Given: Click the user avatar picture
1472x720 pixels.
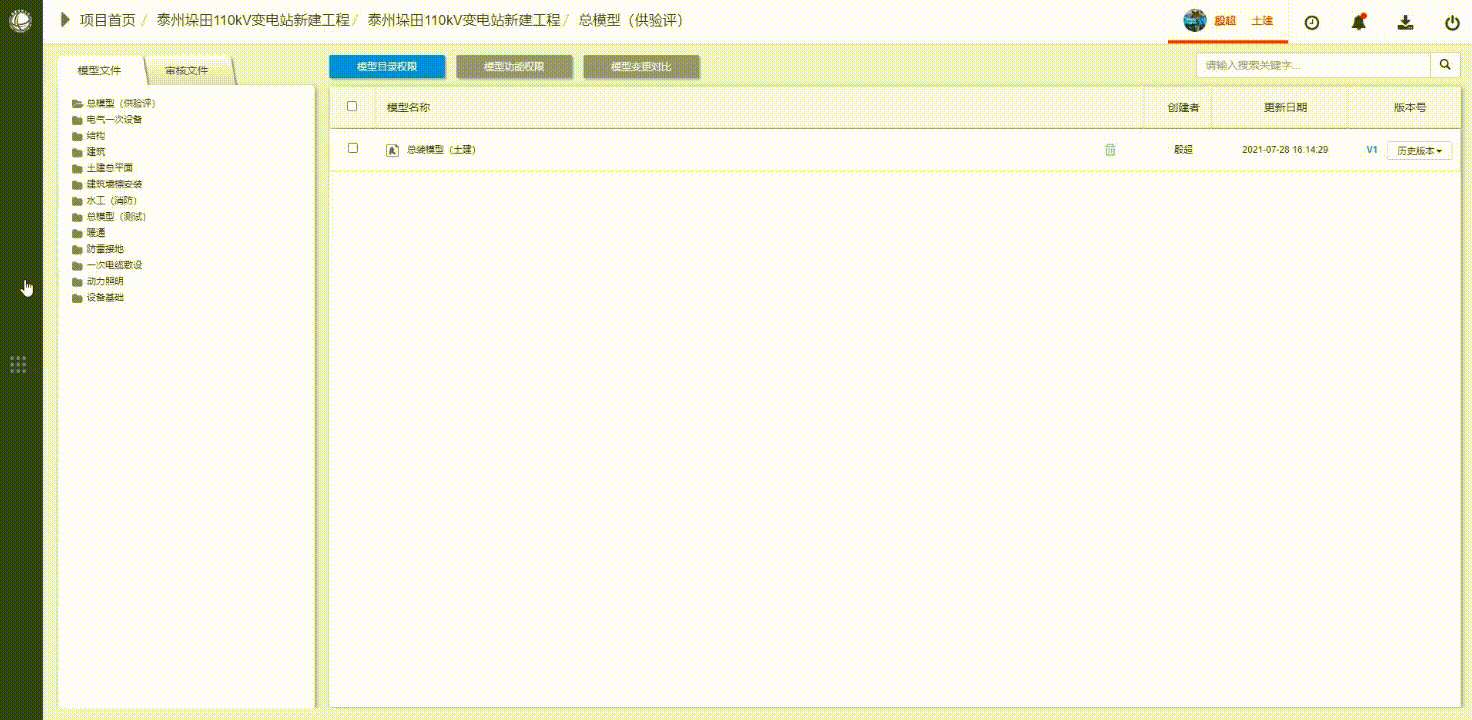Looking at the screenshot, I should 1195,21.
